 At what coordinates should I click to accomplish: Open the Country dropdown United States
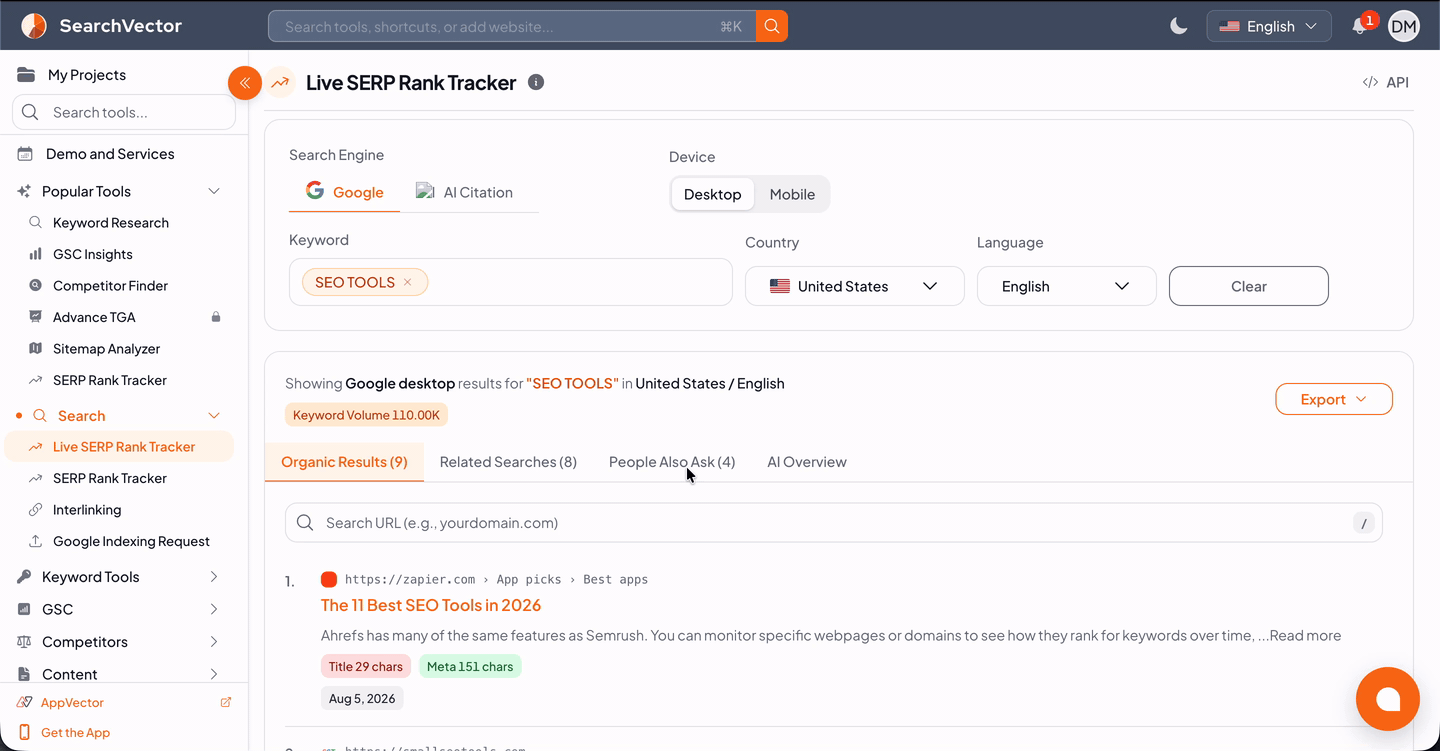click(x=855, y=286)
